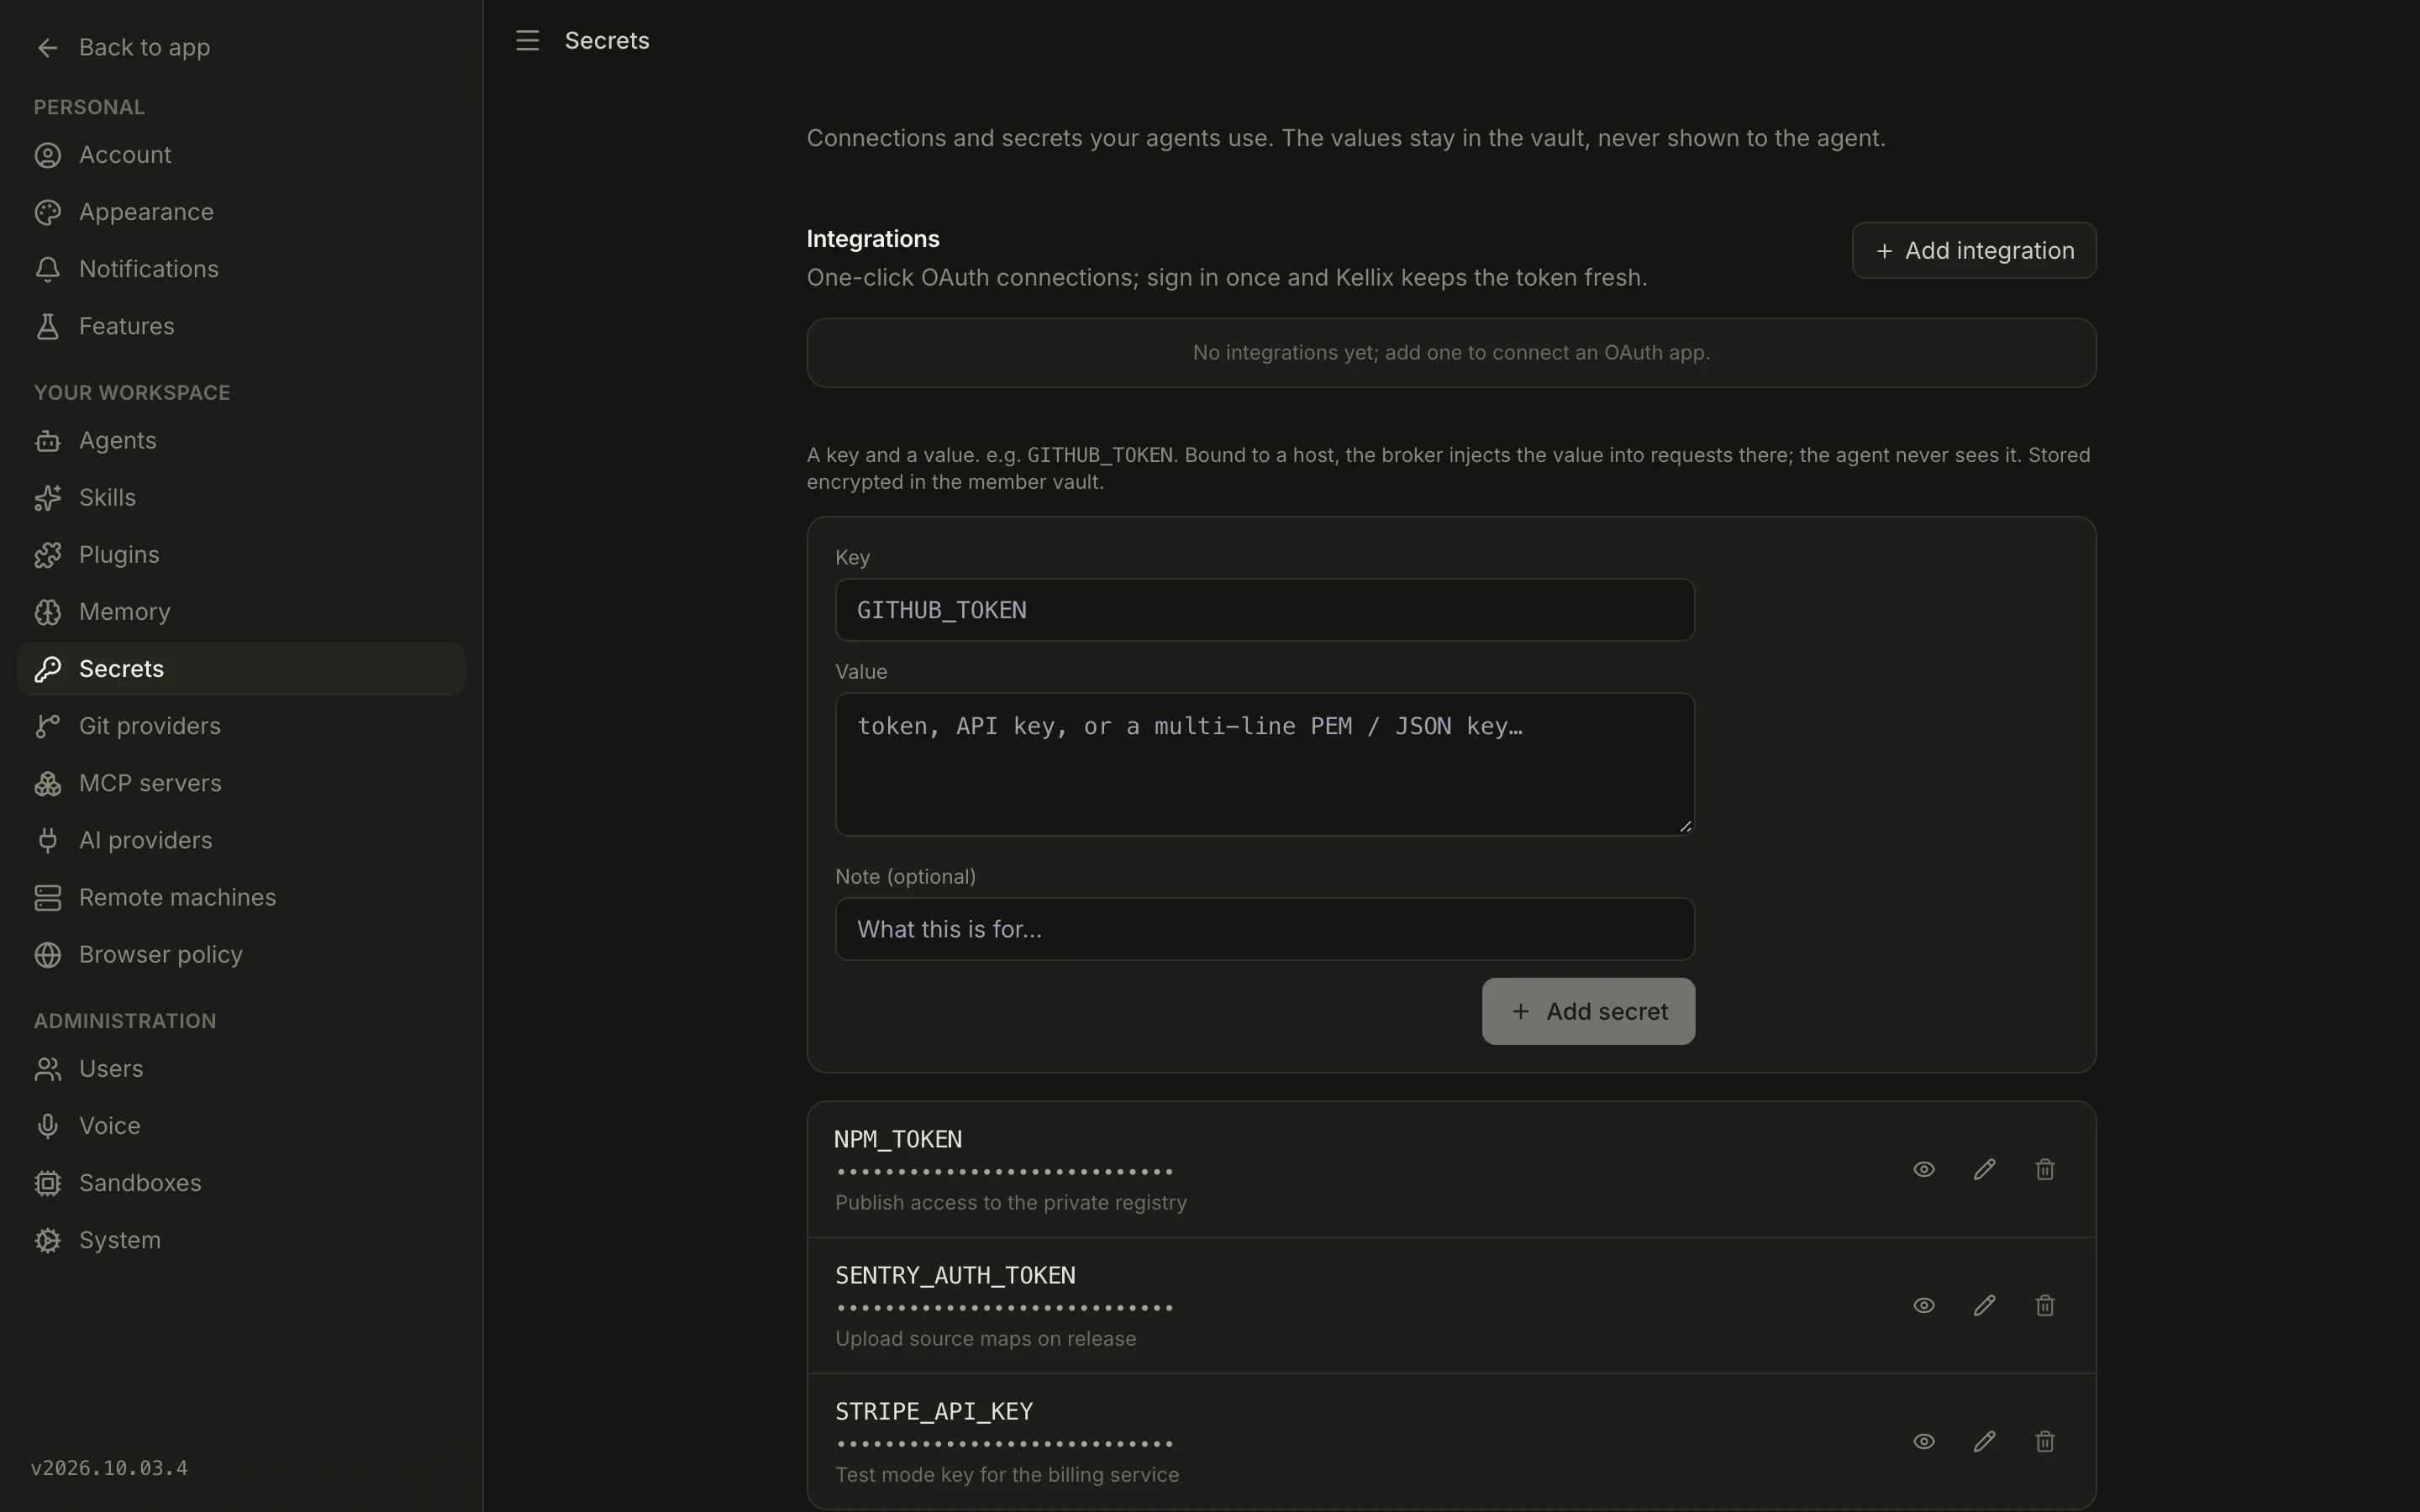
Task: Edit the NPM_TOKEN secret
Action: pos(1984,1169)
